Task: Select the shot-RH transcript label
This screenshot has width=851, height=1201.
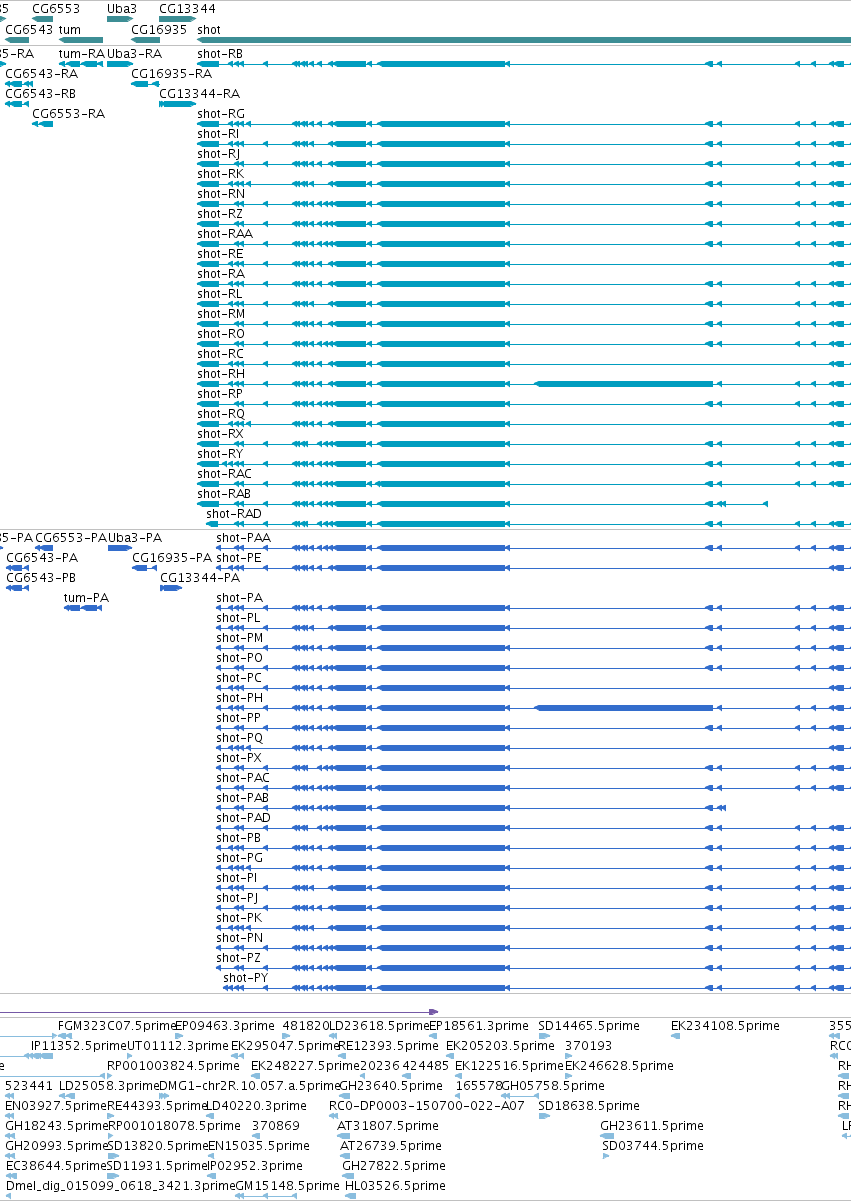Action: click(221, 373)
